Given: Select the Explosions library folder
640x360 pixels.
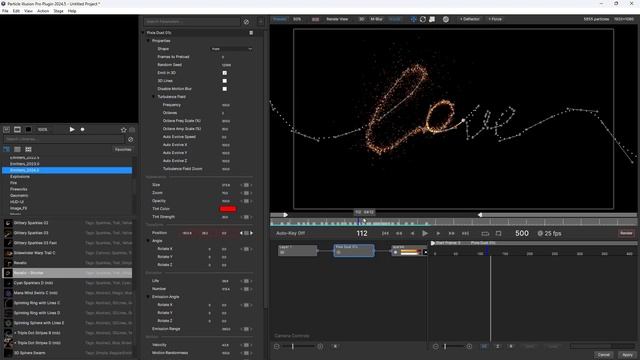Looking at the screenshot, I should click(x=20, y=177).
